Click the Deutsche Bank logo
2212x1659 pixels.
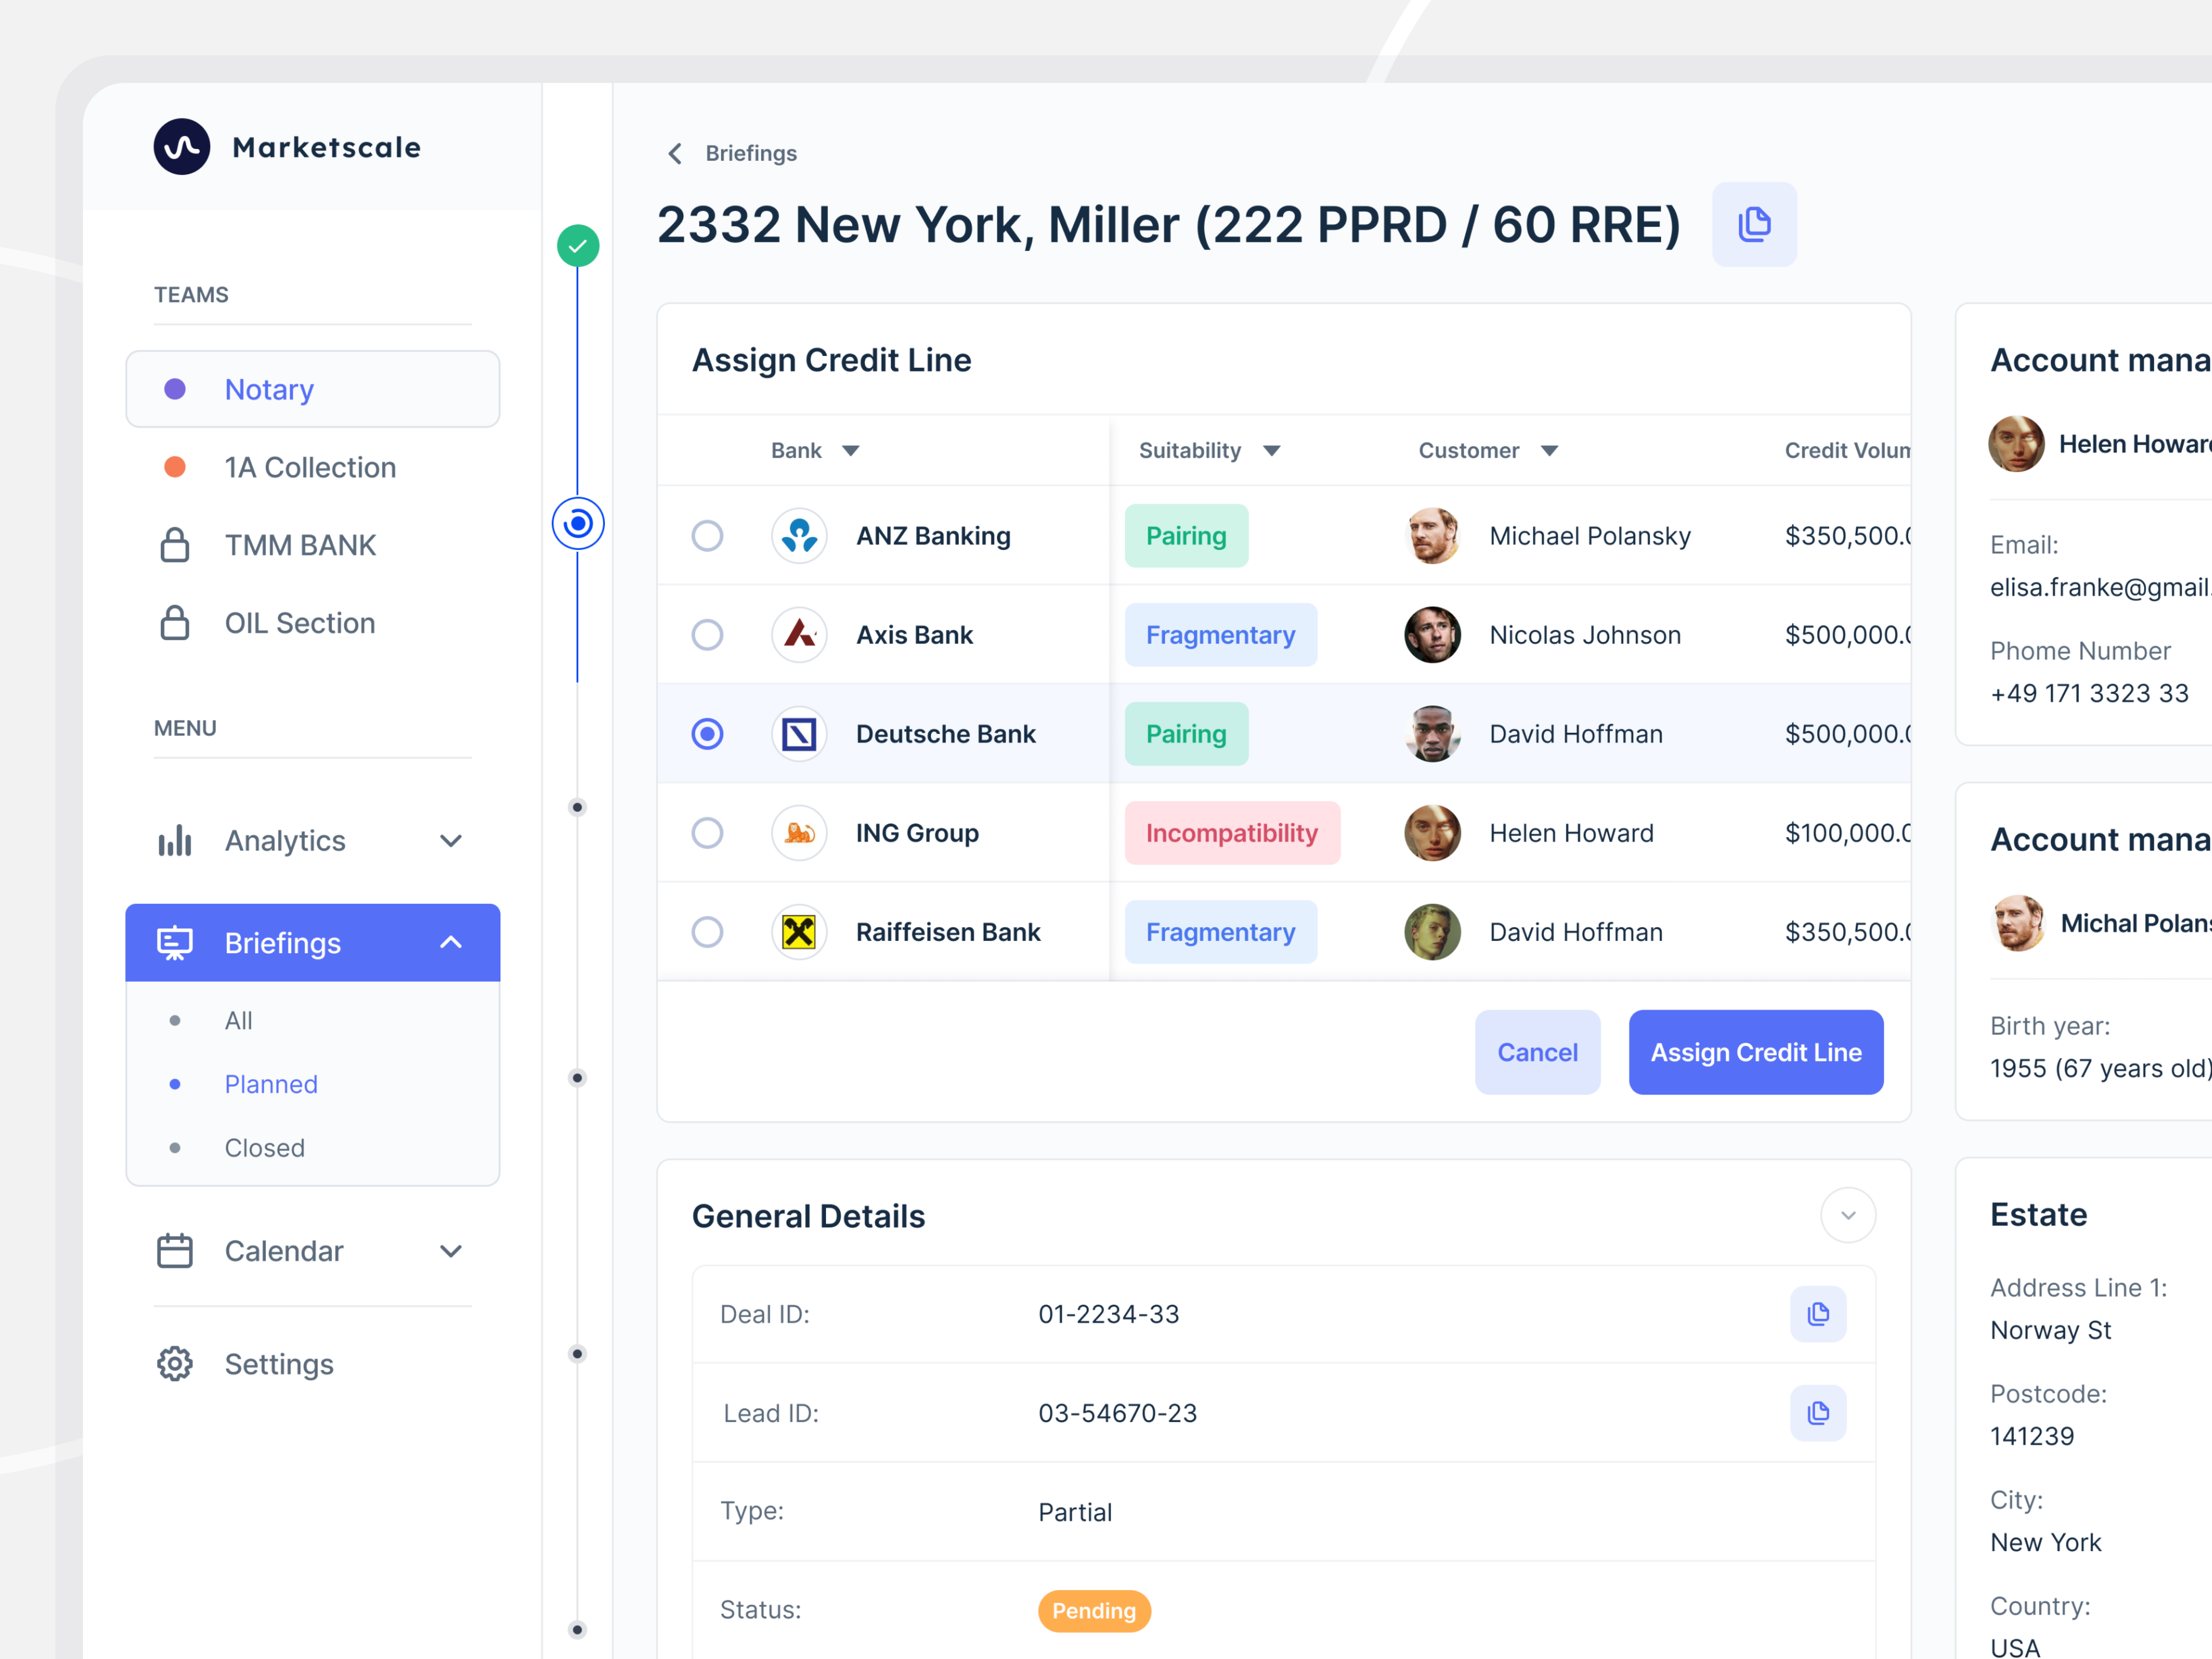(799, 734)
